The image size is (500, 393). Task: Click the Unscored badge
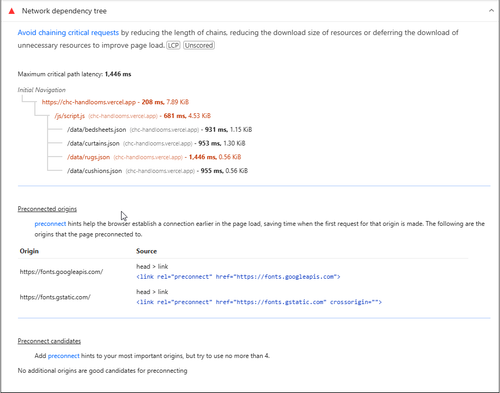click(199, 45)
